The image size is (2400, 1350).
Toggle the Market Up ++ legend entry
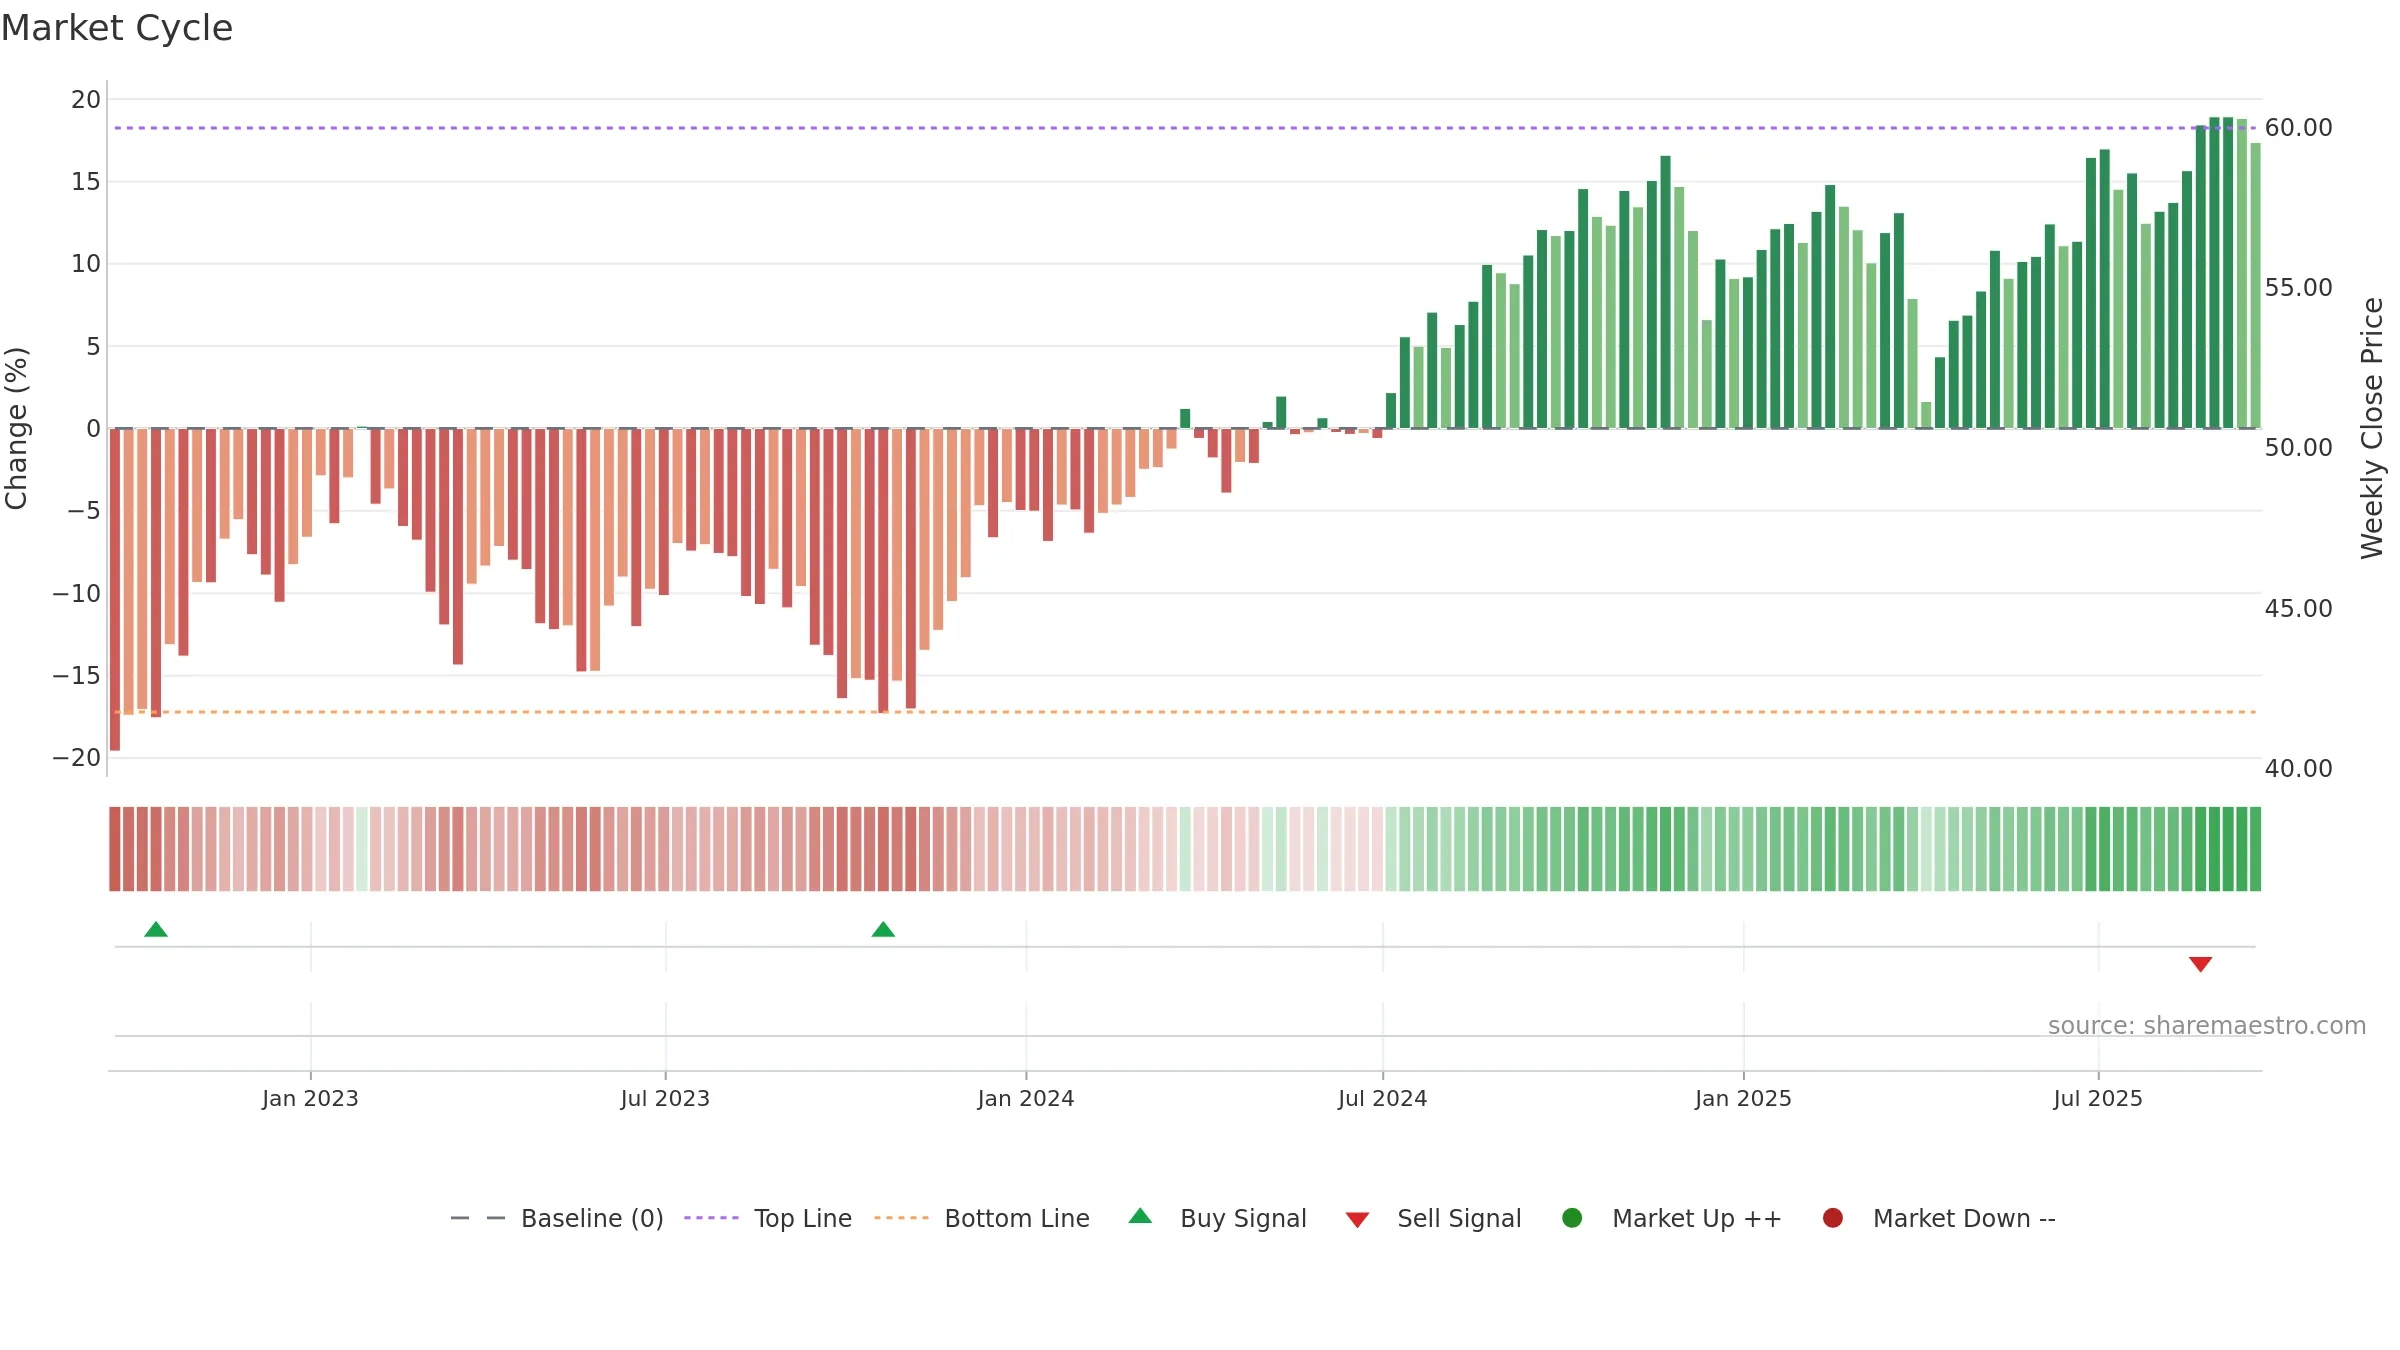coord(1672,1218)
